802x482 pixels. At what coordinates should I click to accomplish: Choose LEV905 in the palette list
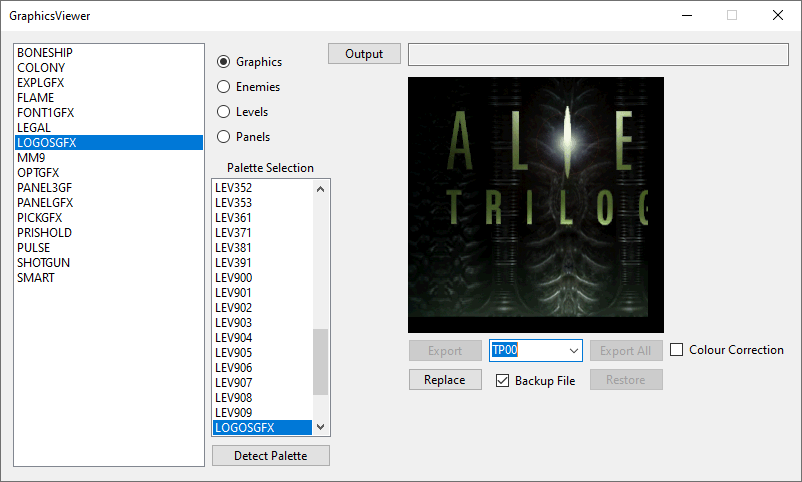262,353
